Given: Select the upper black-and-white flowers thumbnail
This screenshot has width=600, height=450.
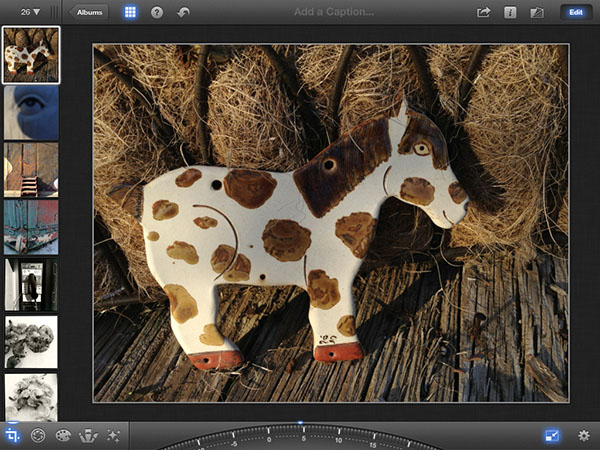Looking at the screenshot, I should (31, 342).
